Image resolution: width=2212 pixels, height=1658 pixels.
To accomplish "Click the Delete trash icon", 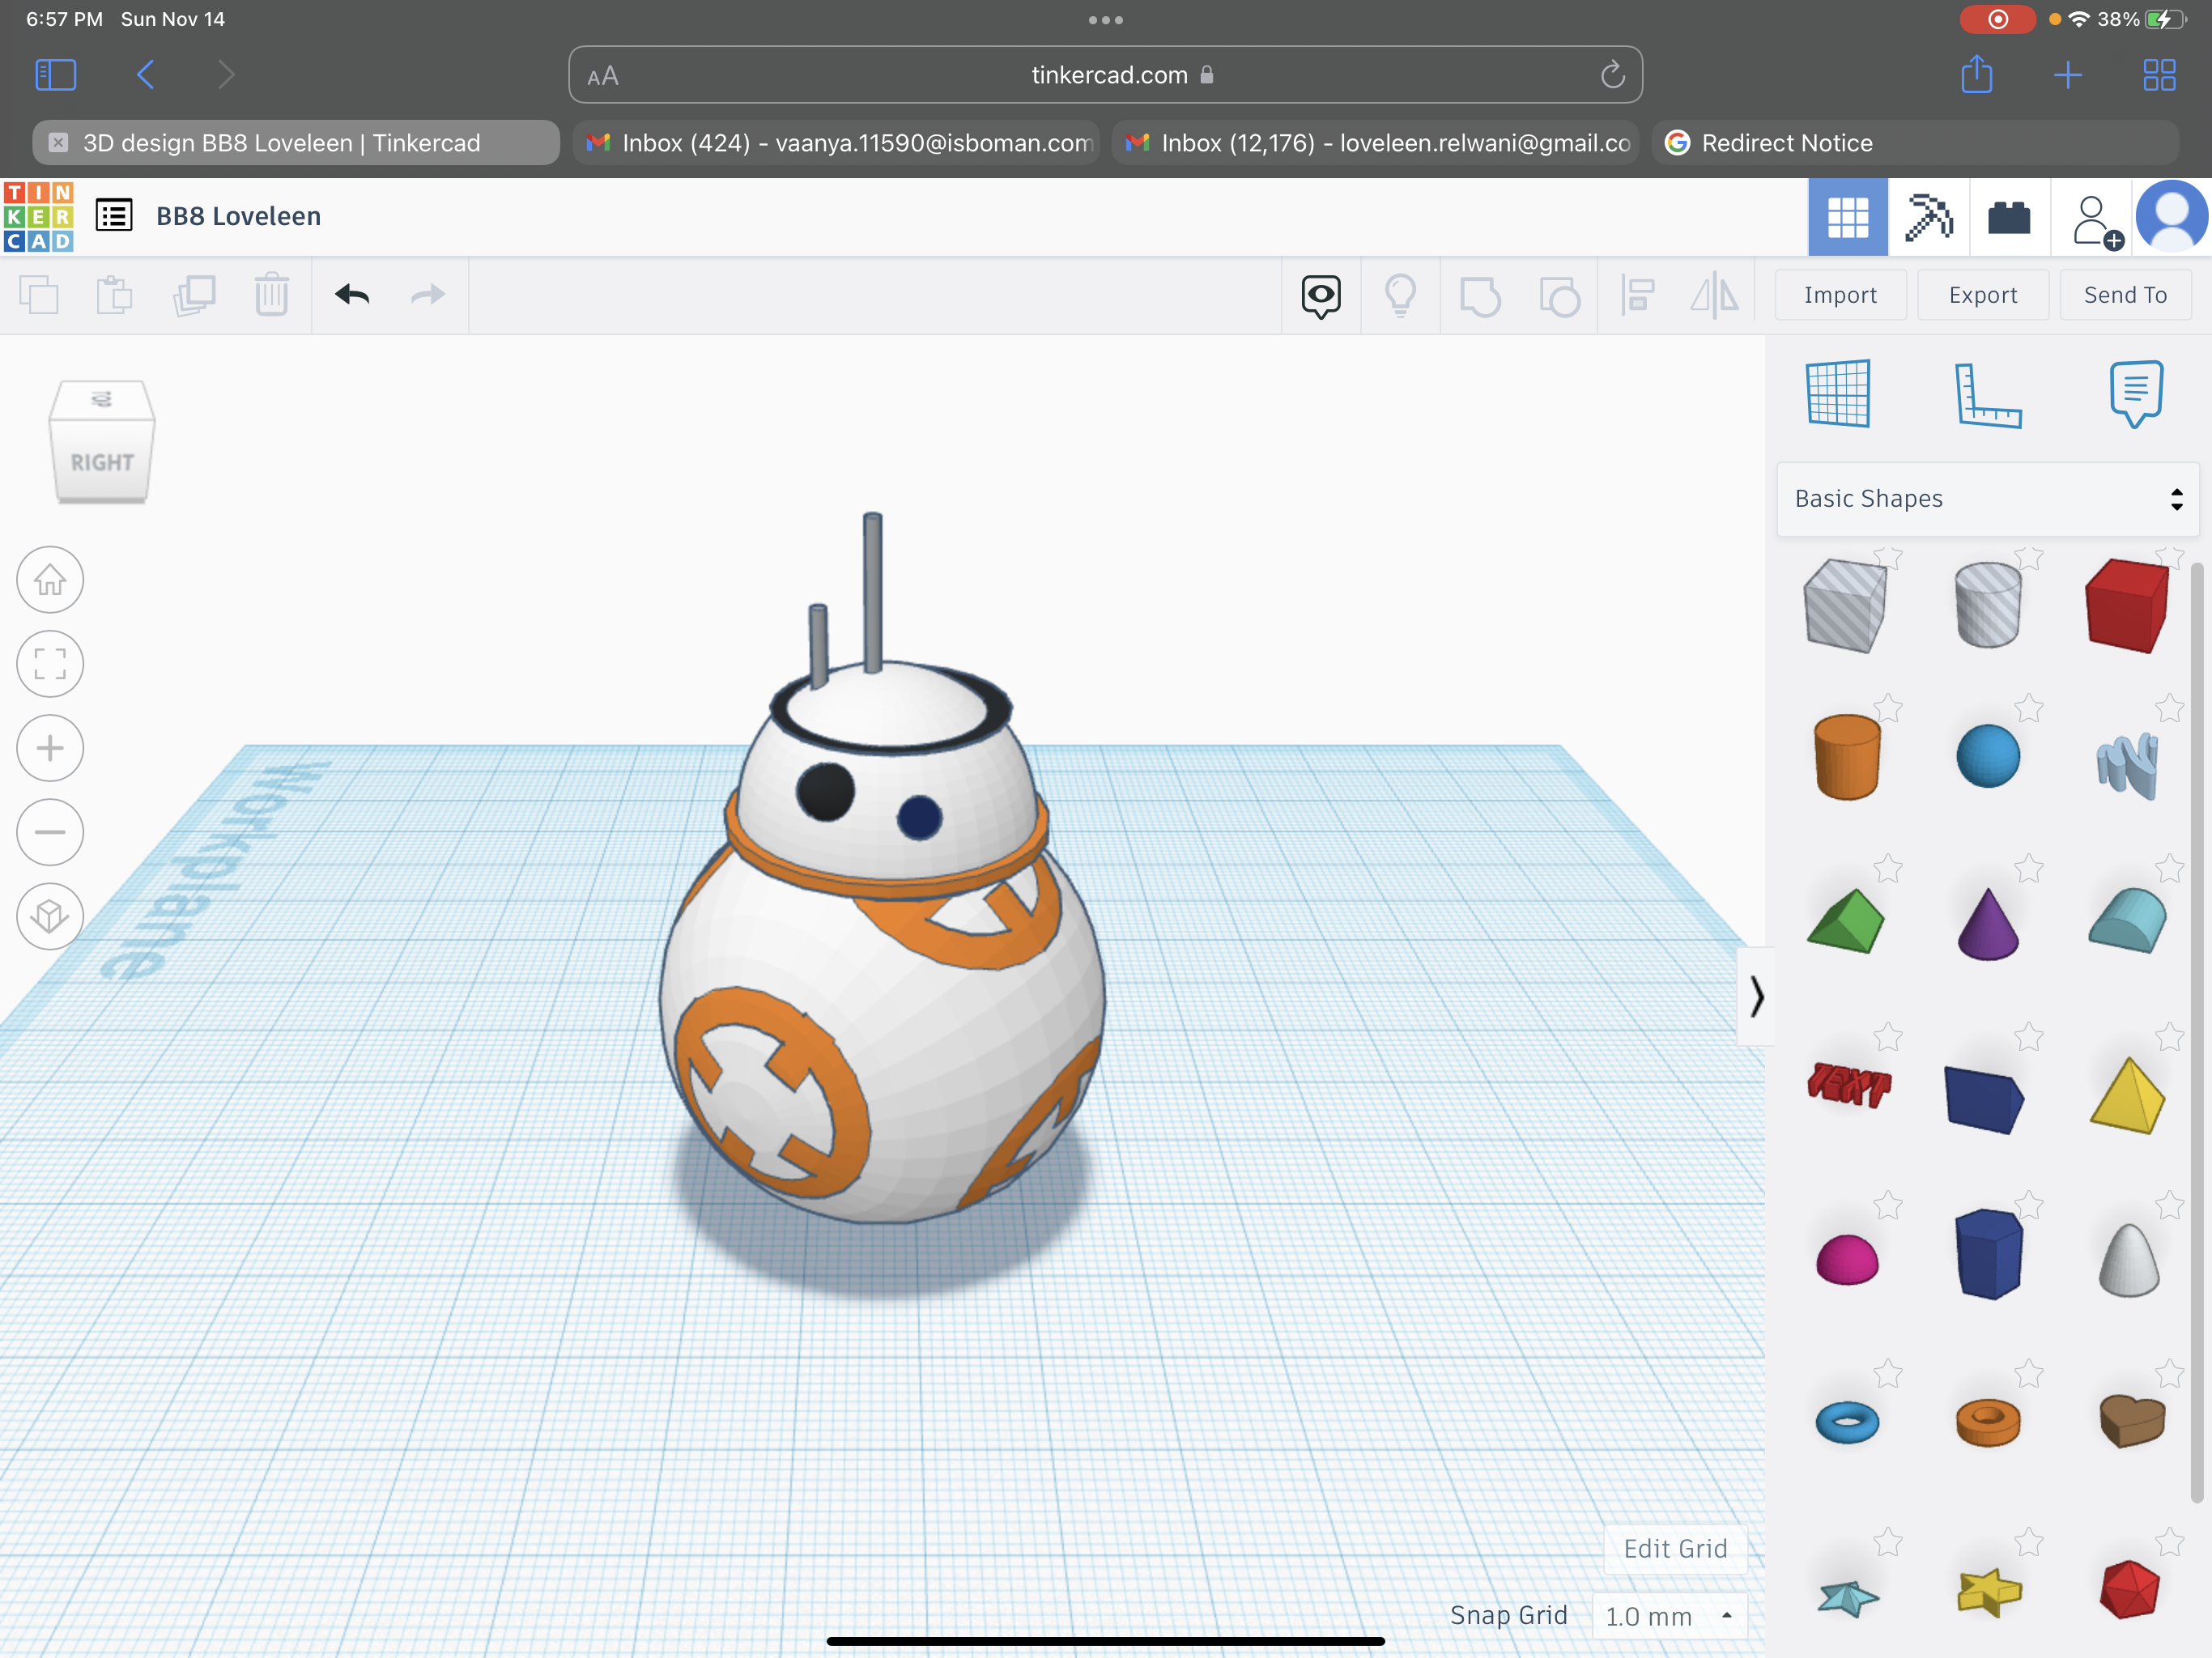I will tap(271, 295).
